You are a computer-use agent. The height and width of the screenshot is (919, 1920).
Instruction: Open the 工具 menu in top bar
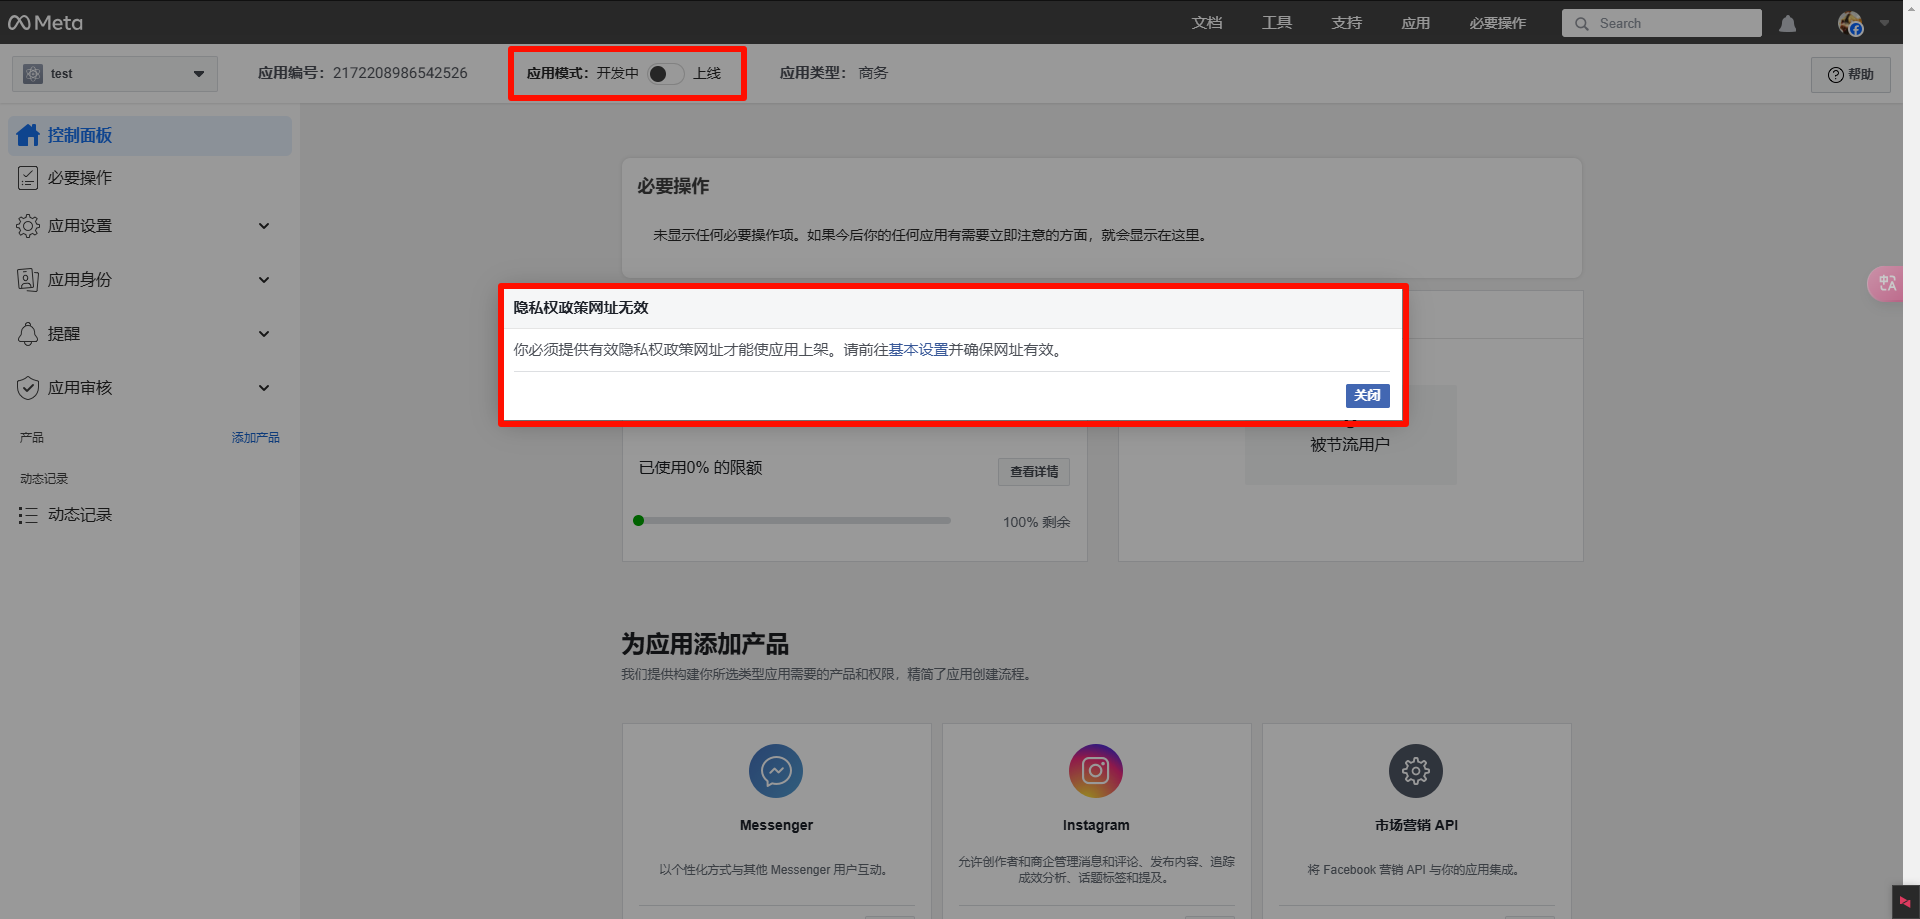click(x=1277, y=23)
